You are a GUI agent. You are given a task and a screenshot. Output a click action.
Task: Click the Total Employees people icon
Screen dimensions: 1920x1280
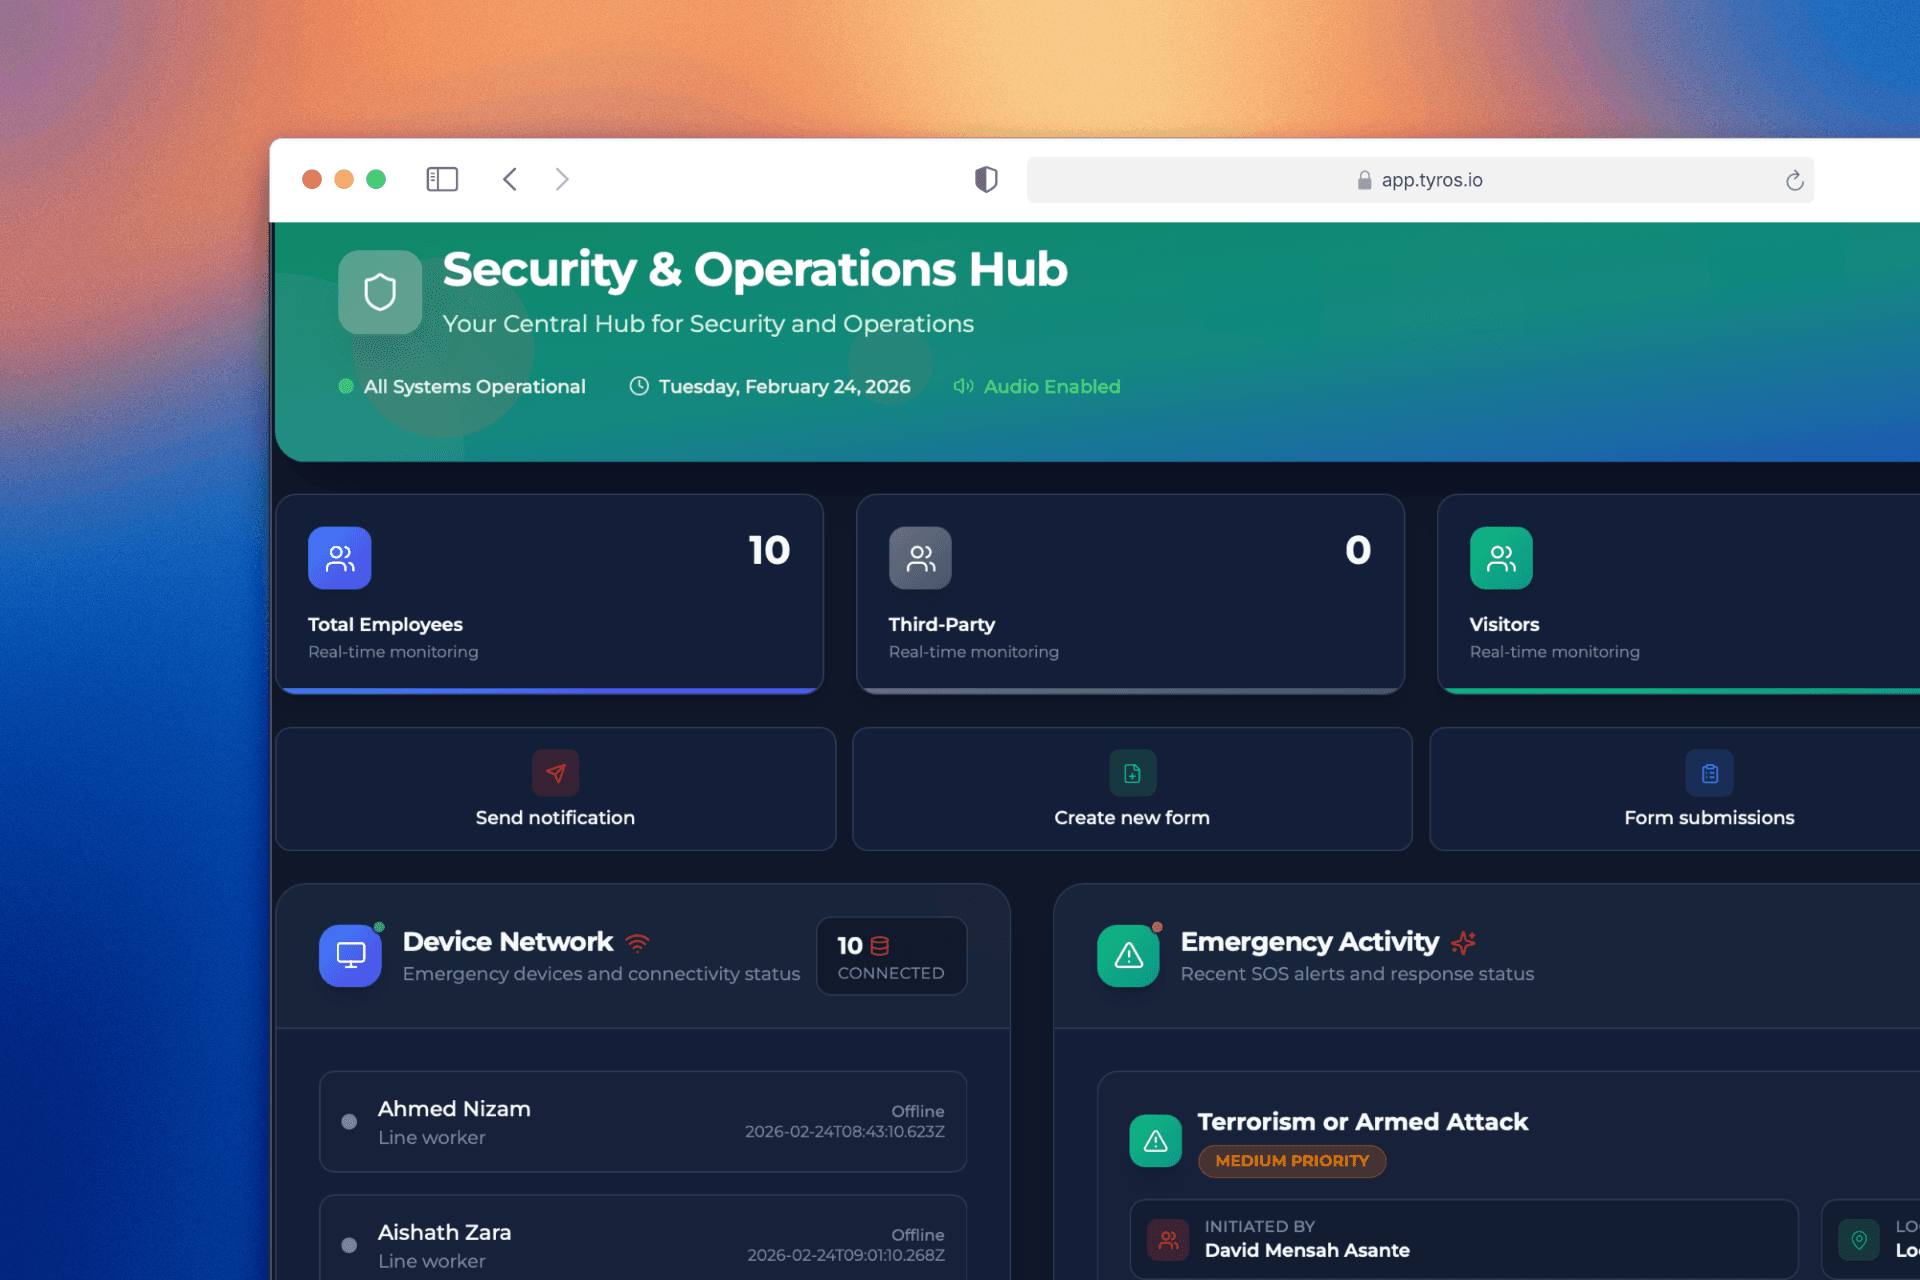[x=340, y=558]
